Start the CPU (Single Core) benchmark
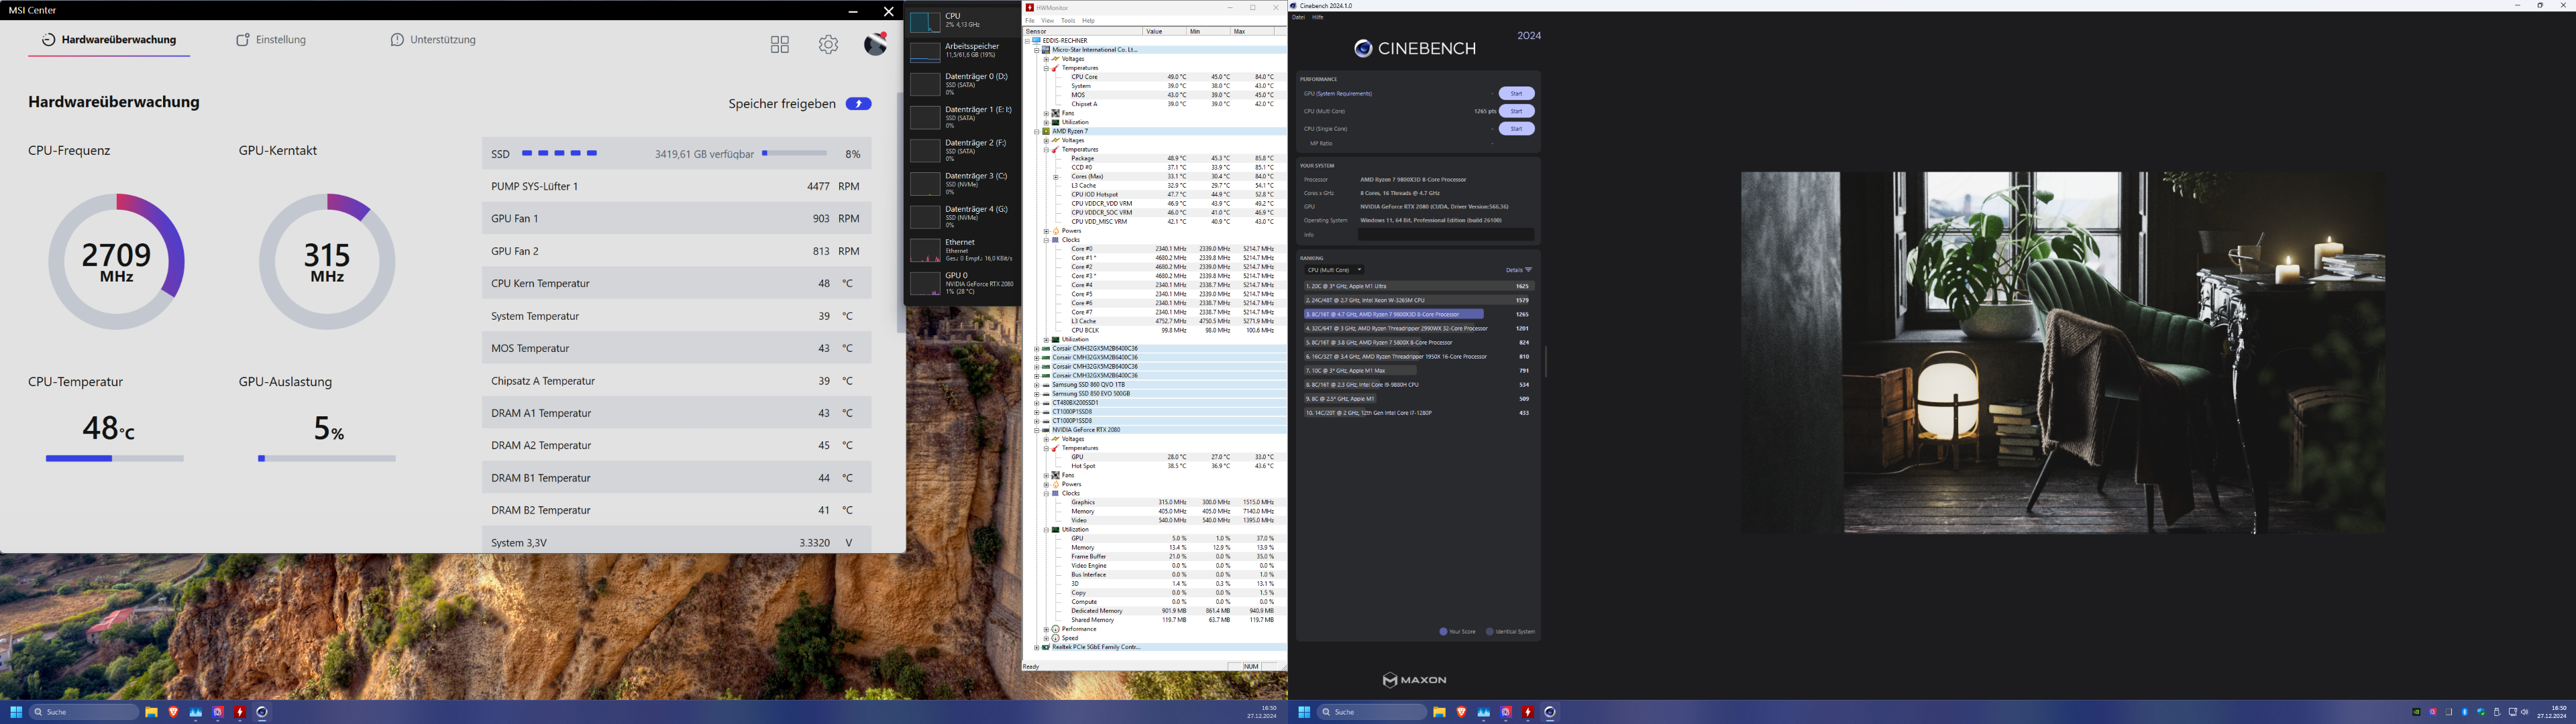The width and height of the screenshot is (2576, 724). [1516, 129]
